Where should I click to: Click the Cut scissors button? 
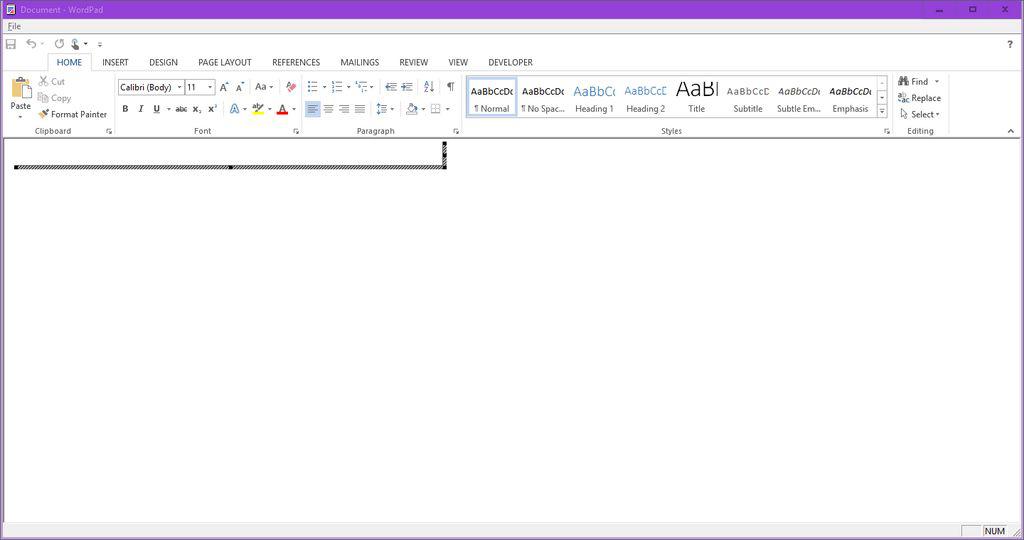52,81
